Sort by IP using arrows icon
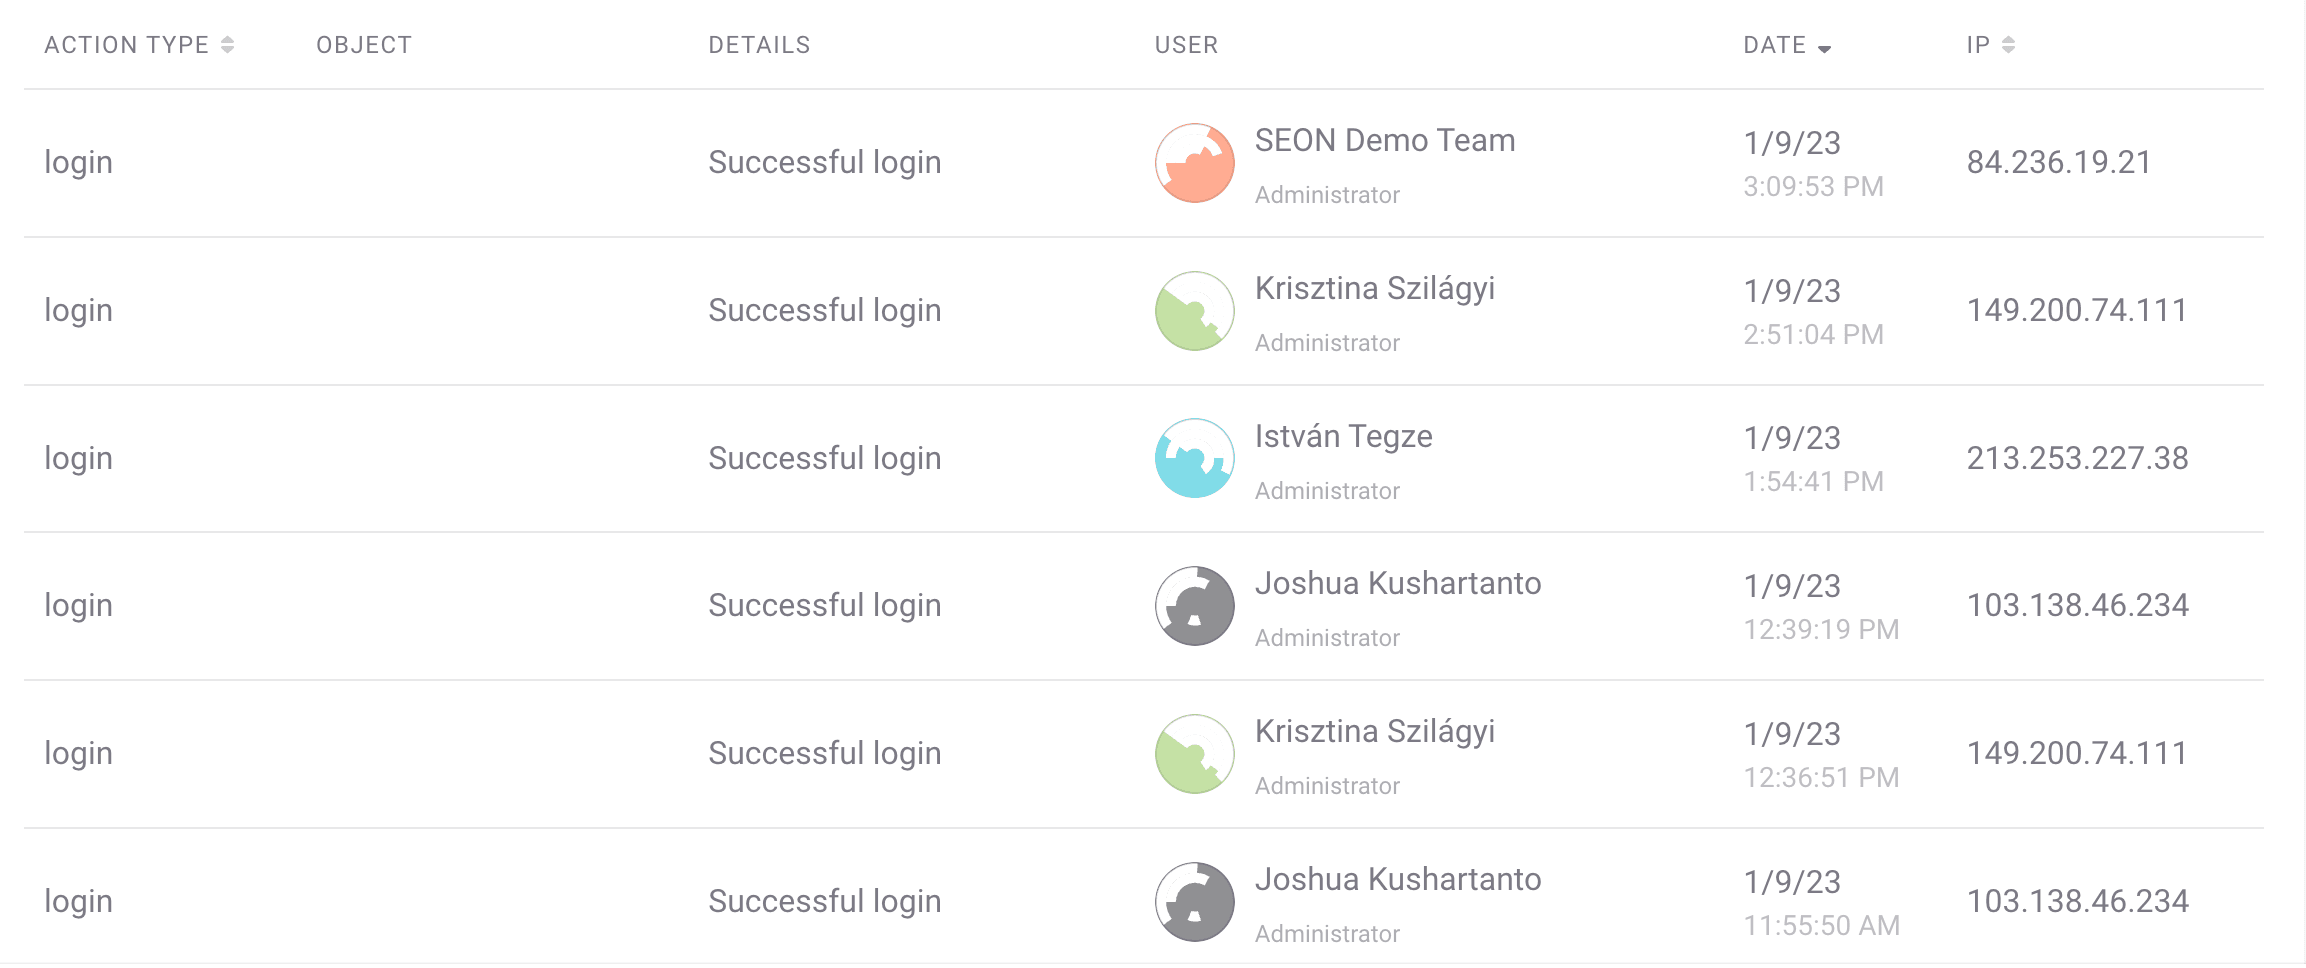This screenshot has width=2306, height=968. click(2008, 45)
